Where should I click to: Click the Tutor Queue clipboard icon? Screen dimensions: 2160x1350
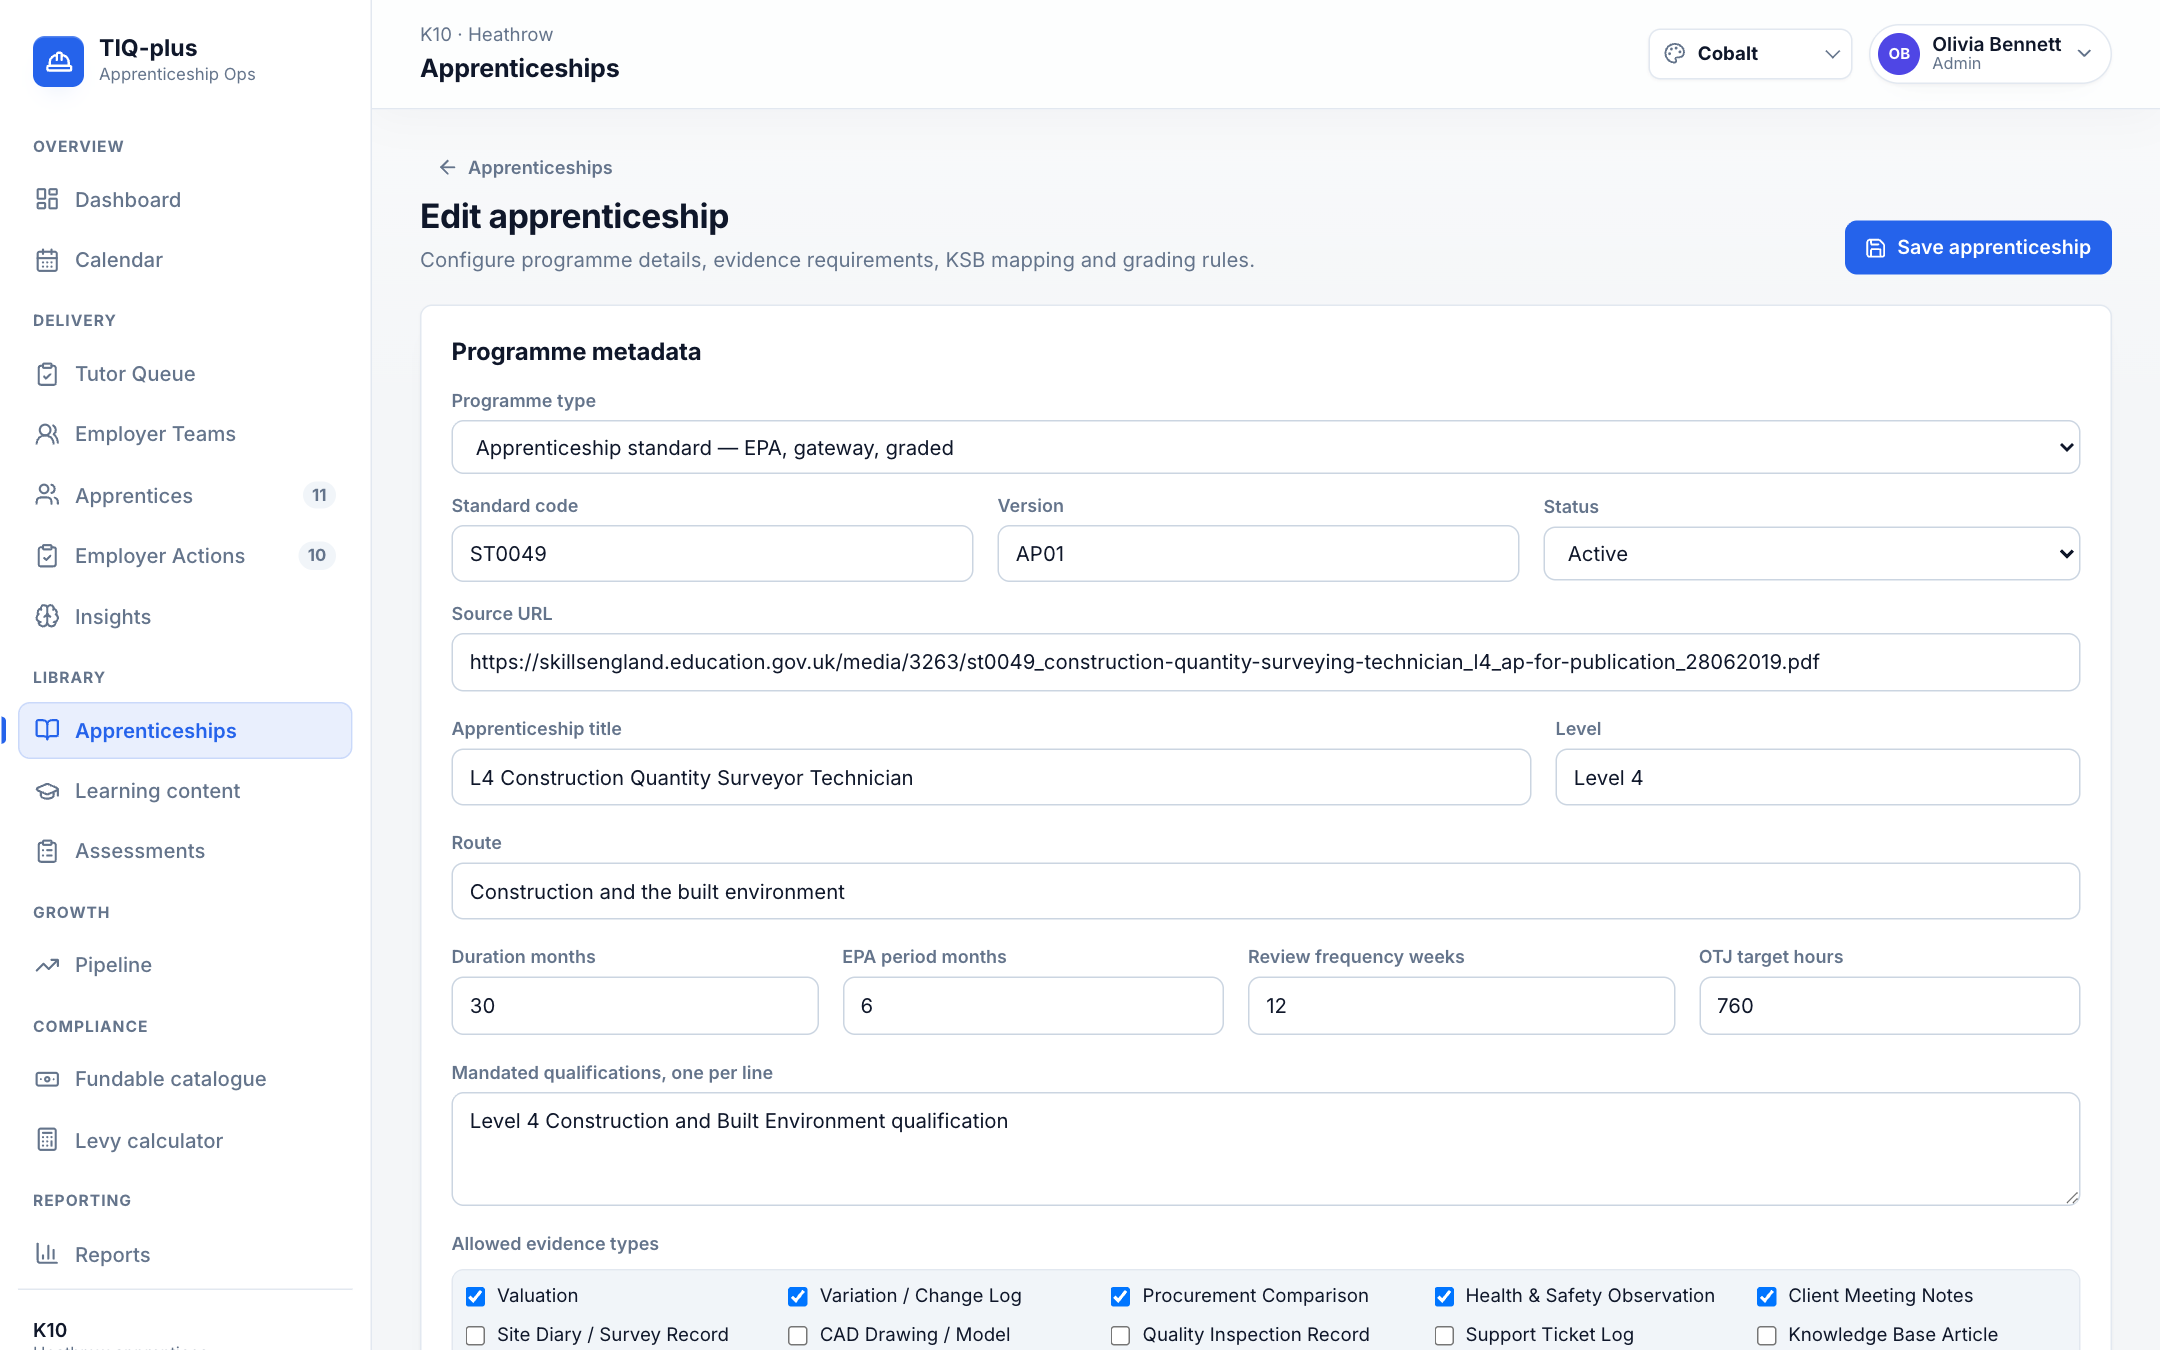(x=47, y=374)
